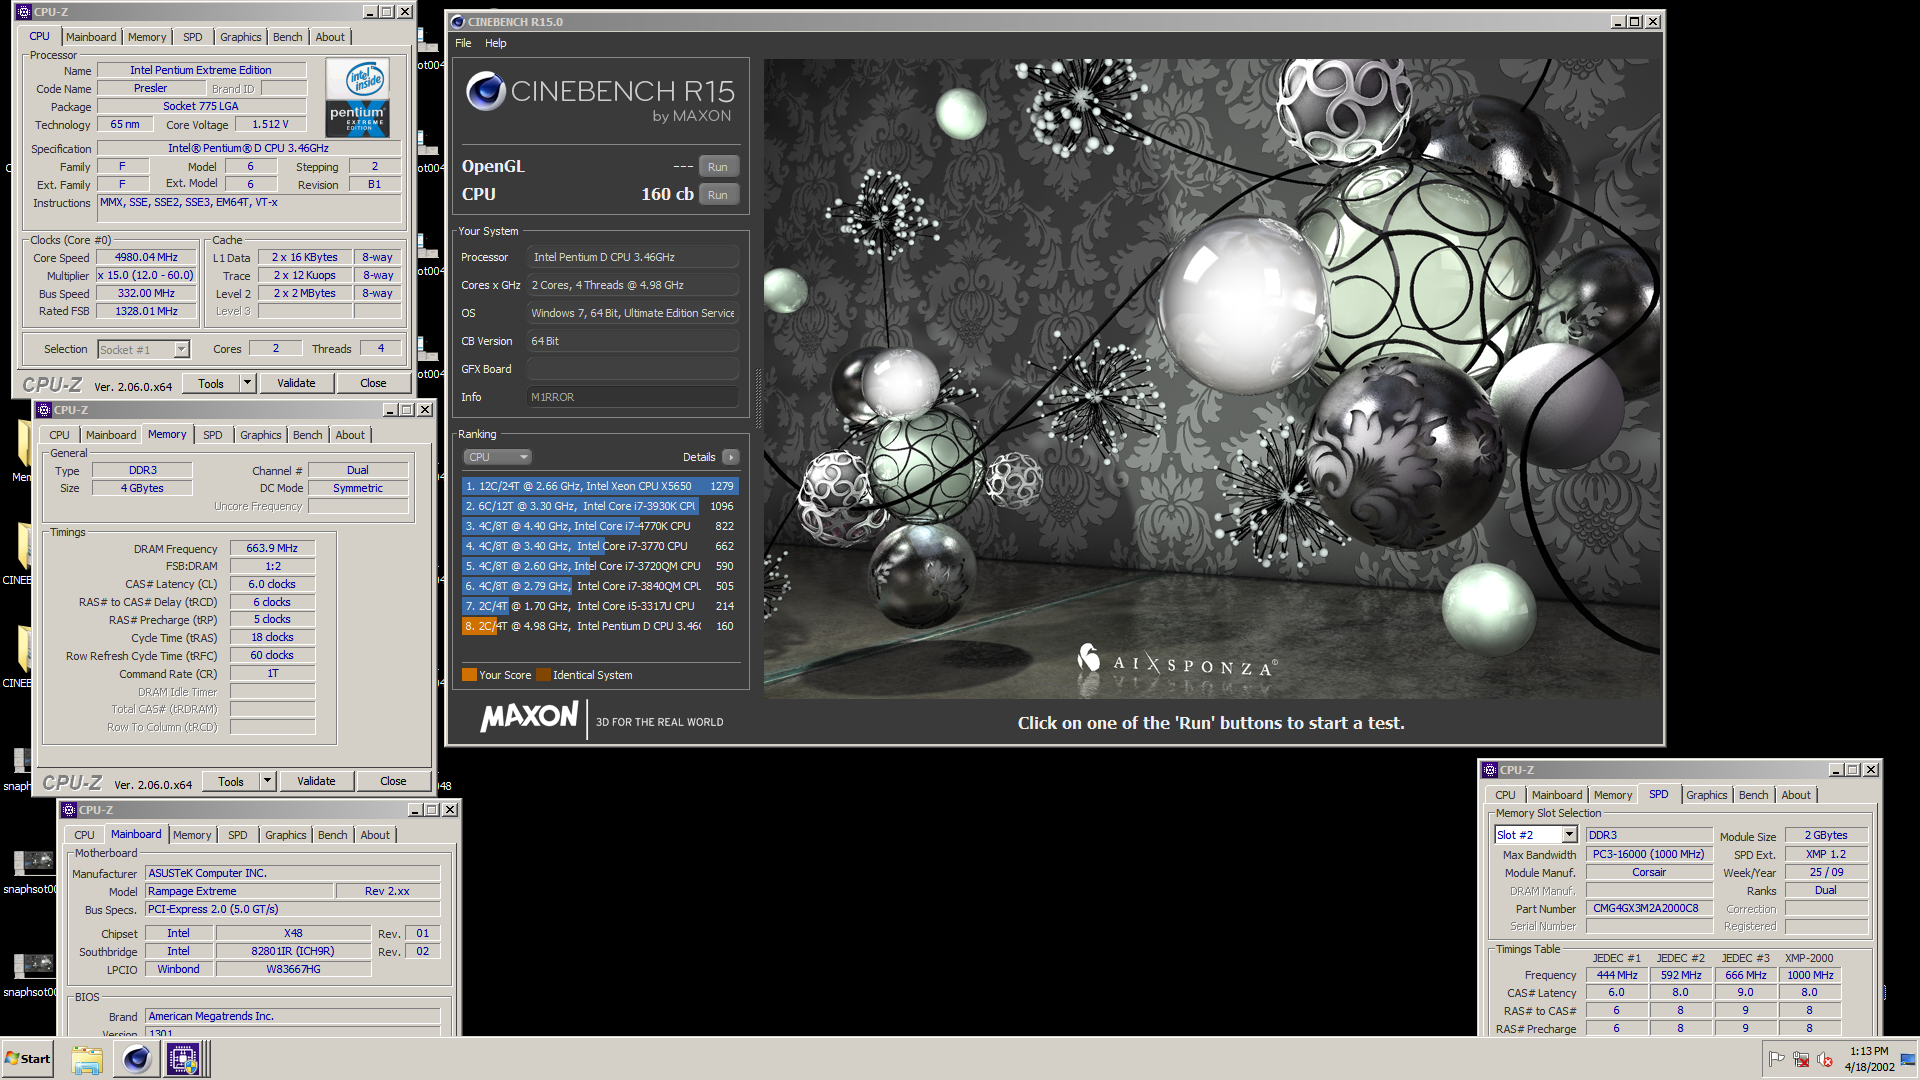Click Show Desktop icon in tray
Screen dimensions: 1920x1080
(1909, 1059)
